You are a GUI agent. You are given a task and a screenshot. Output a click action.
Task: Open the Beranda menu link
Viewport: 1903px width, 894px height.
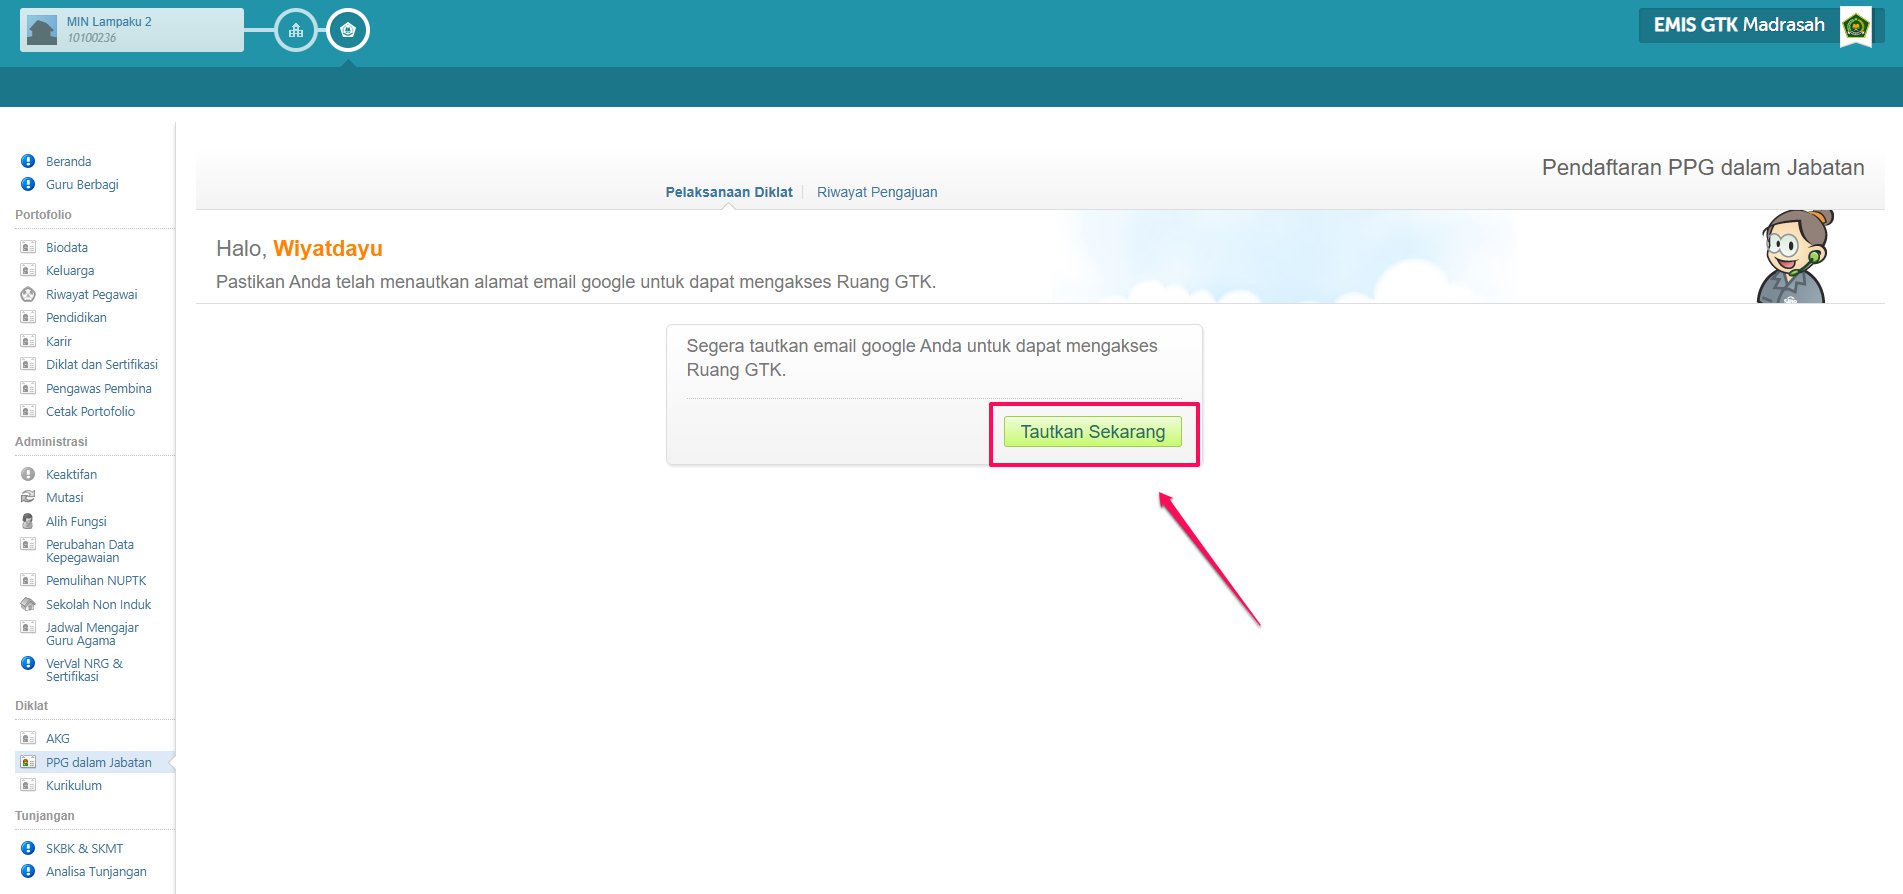(x=69, y=161)
